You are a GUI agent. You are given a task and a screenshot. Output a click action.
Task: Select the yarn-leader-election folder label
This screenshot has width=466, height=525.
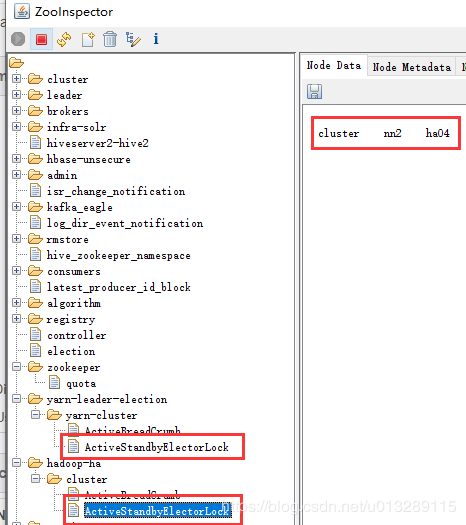pos(107,399)
